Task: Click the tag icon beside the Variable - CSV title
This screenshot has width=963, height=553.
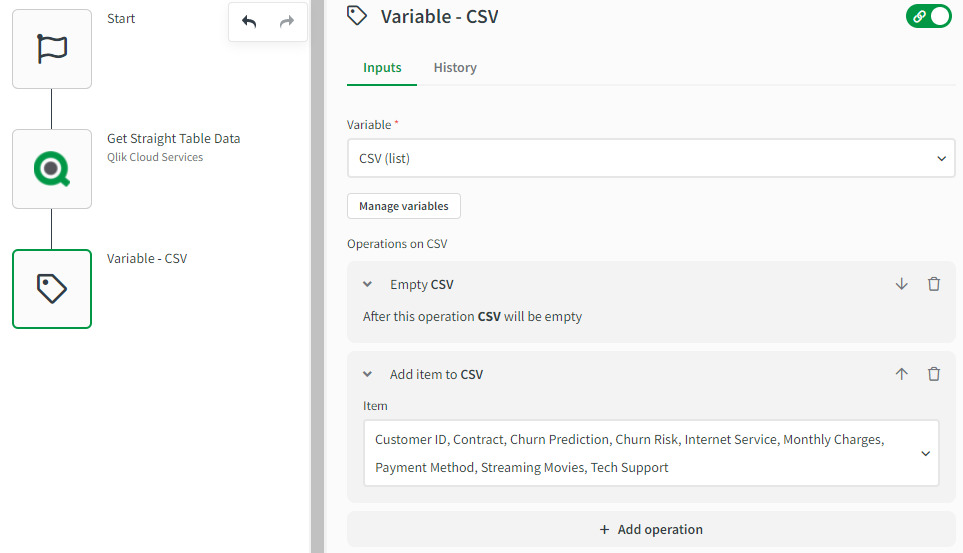Action: point(357,15)
